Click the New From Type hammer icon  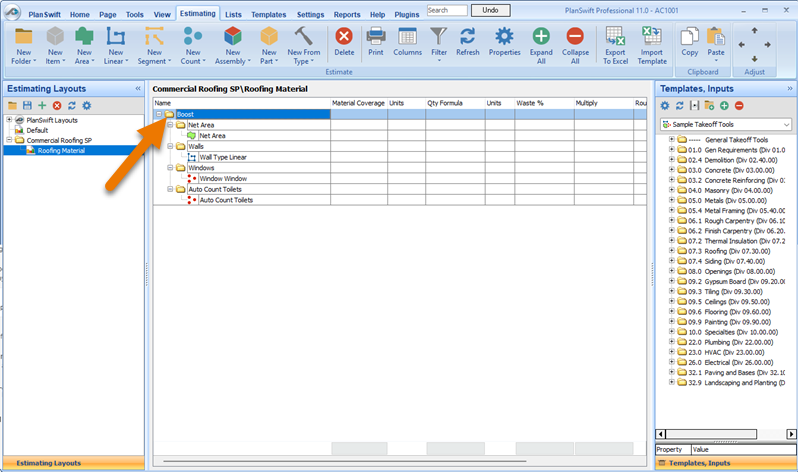click(x=304, y=37)
